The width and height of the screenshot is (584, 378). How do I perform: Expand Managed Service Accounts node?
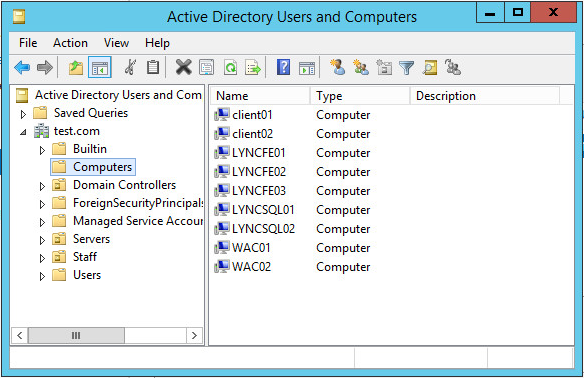(x=42, y=222)
